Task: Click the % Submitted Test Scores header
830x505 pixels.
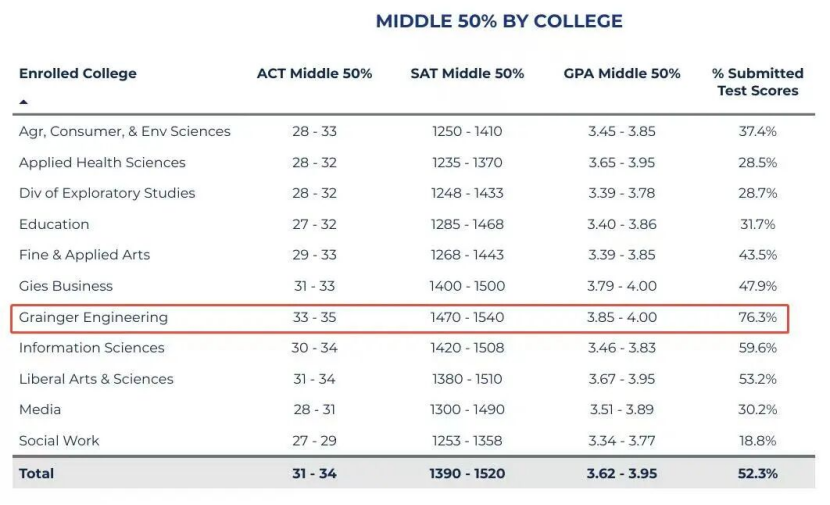Action: (x=757, y=81)
